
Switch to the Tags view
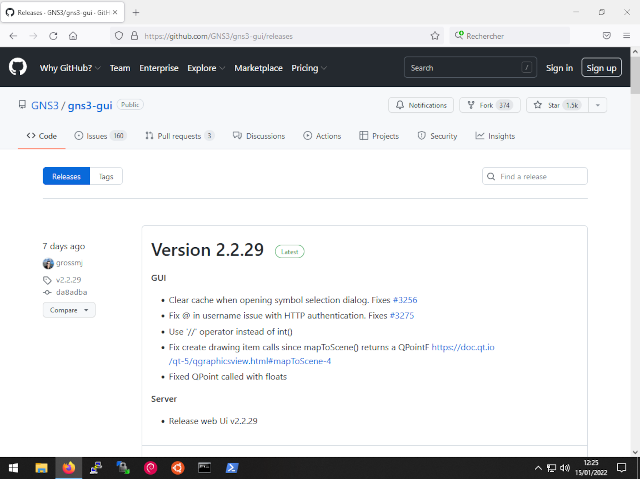tap(106, 176)
